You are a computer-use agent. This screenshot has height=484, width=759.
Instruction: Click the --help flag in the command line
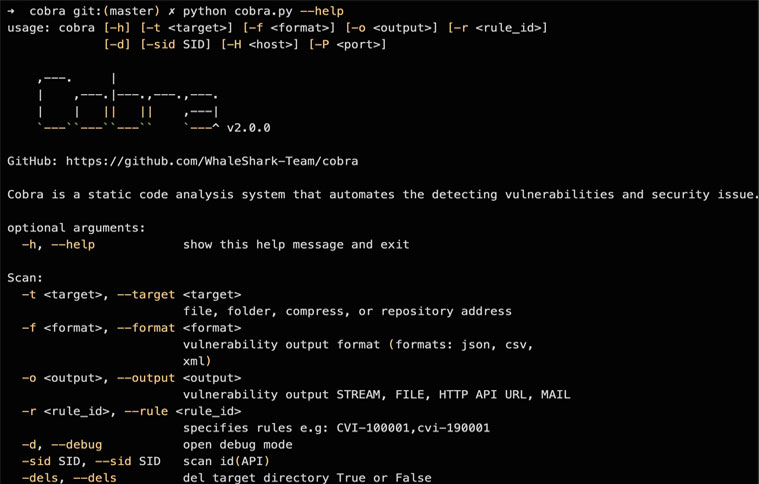pyautogui.click(x=322, y=11)
